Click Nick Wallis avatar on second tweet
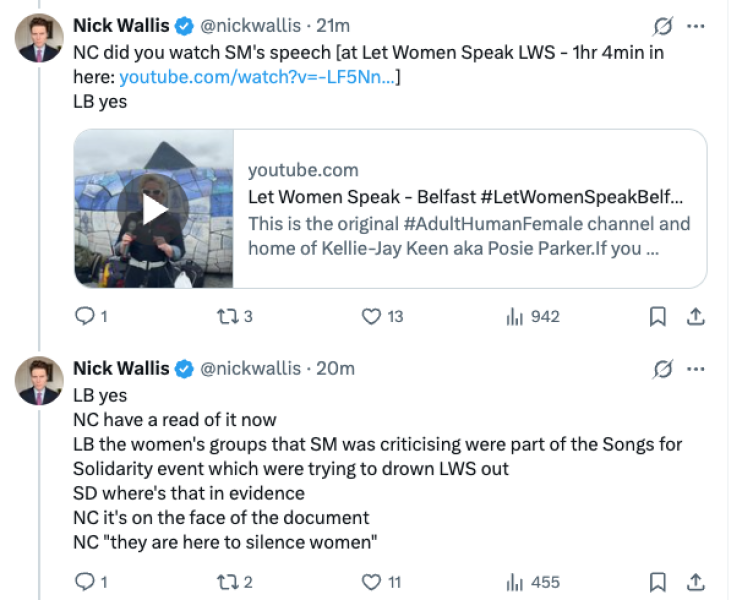This screenshot has height=600, width=753. click(40, 381)
